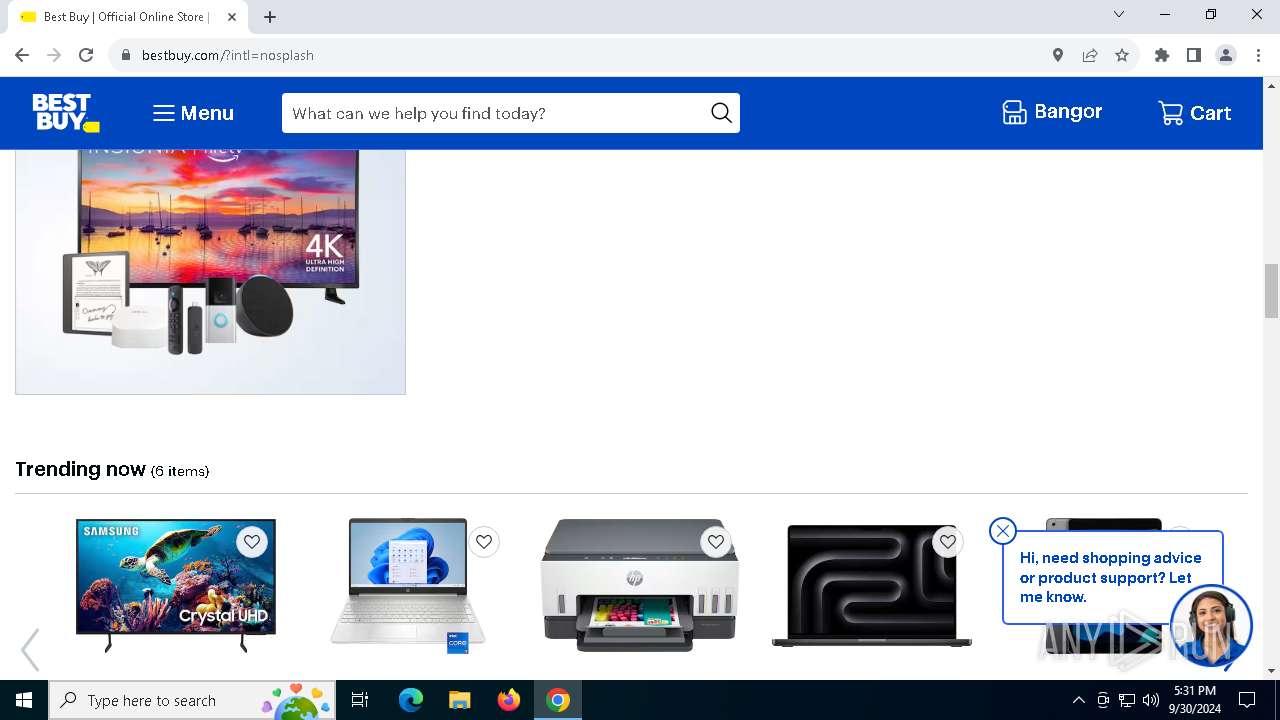Close the Best Buy tab
1280x720 pixels.
click(x=232, y=17)
